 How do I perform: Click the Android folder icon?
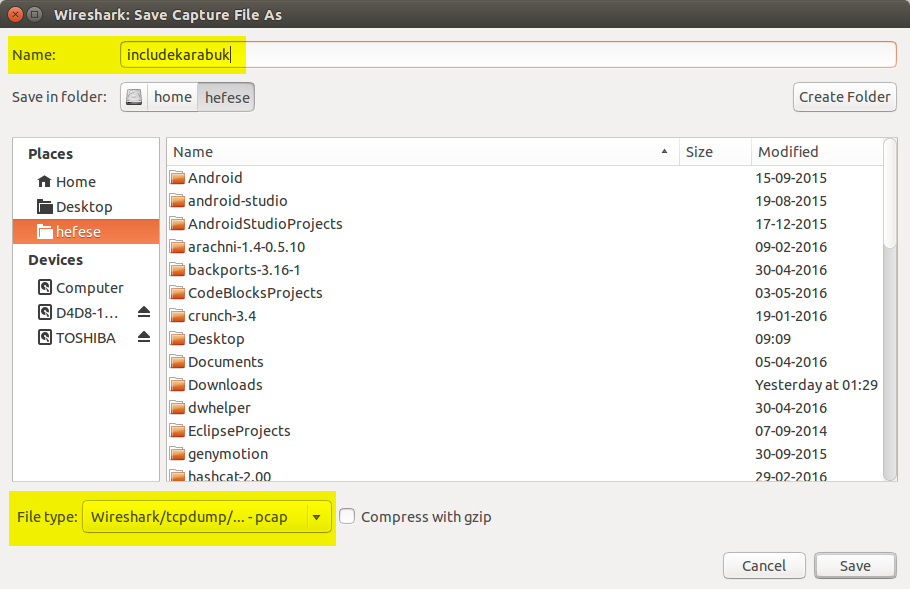[x=178, y=178]
